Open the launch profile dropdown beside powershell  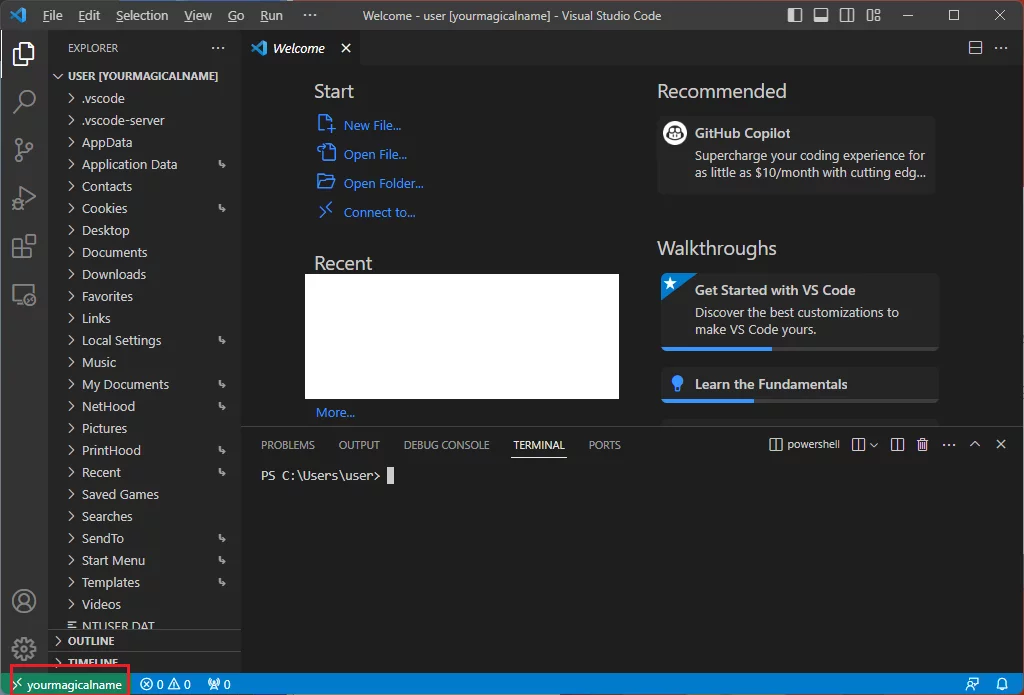click(874, 445)
